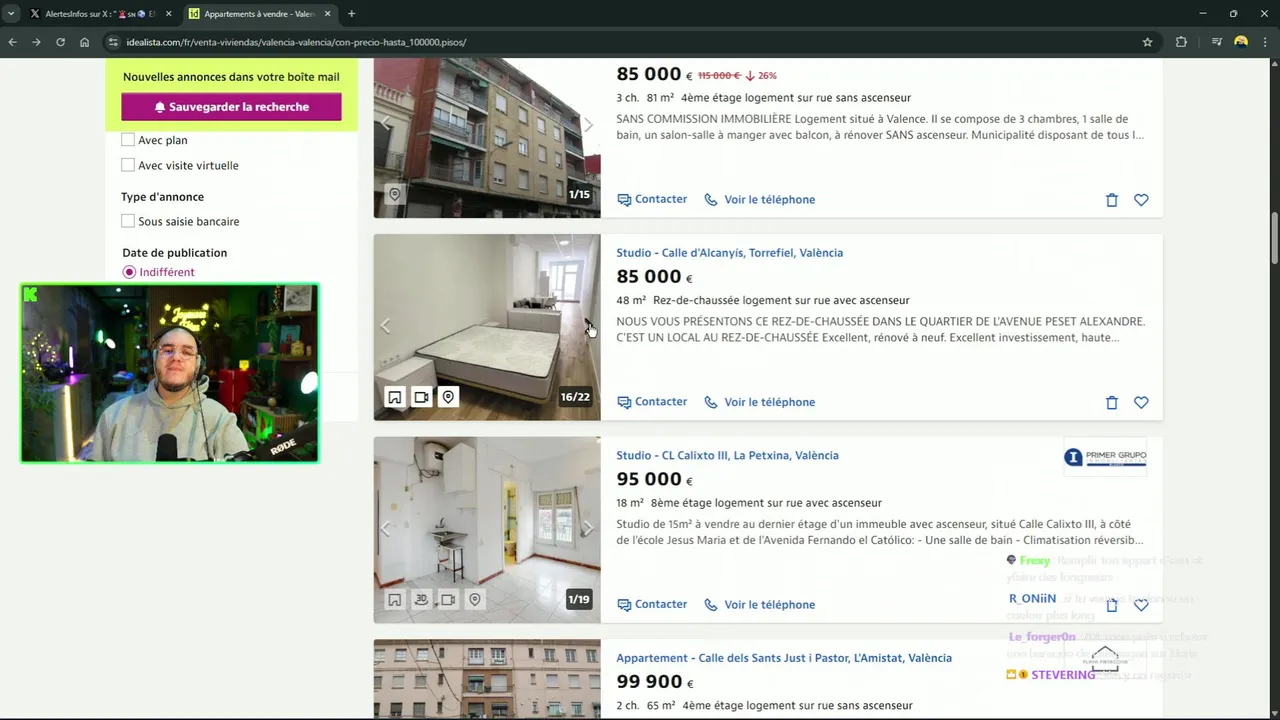Image resolution: width=1280 pixels, height=720 pixels.
Task: Click 'Date de publication' filter heading
Action: point(175,253)
